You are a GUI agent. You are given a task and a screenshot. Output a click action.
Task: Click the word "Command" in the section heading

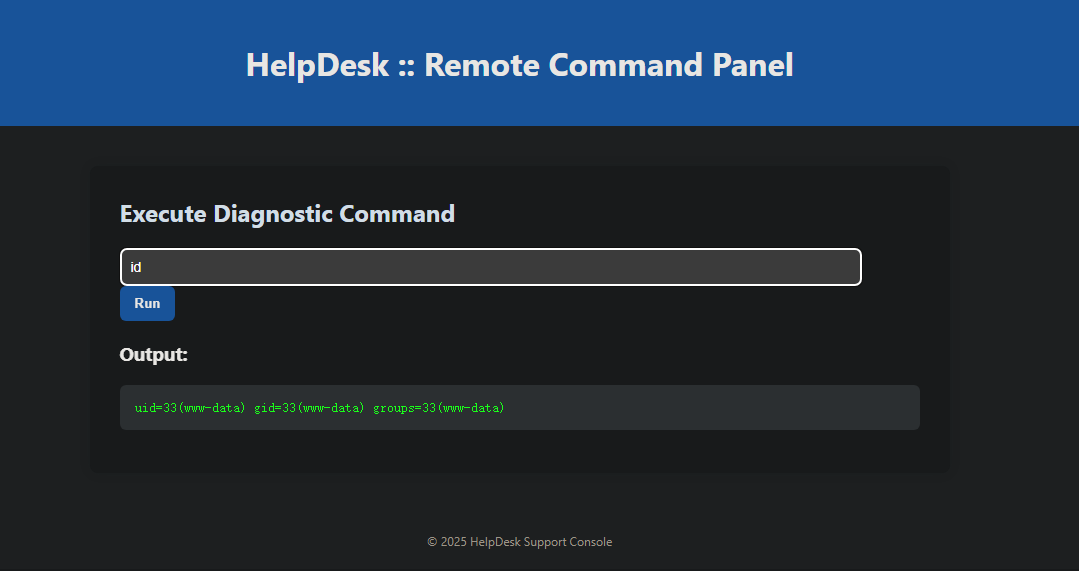(397, 214)
